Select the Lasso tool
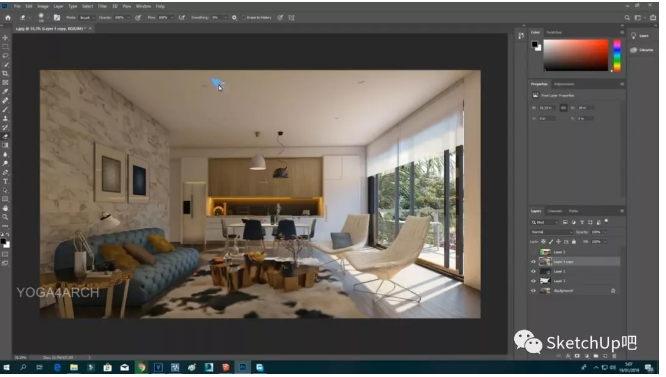 pyautogui.click(x=5, y=56)
